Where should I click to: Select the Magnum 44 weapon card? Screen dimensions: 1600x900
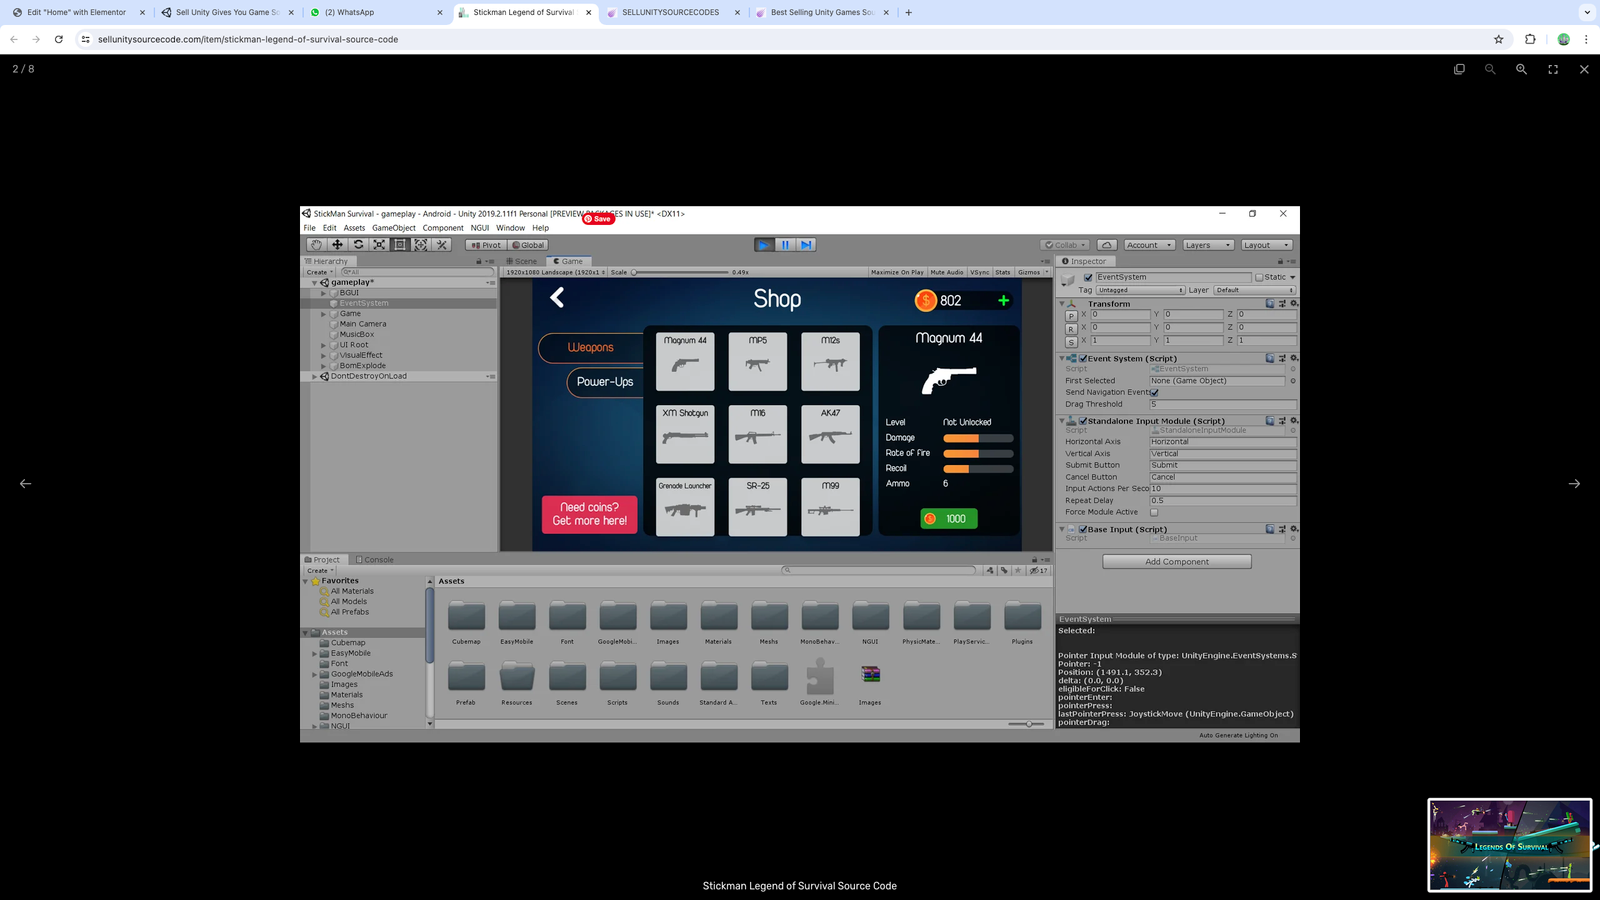coord(685,361)
